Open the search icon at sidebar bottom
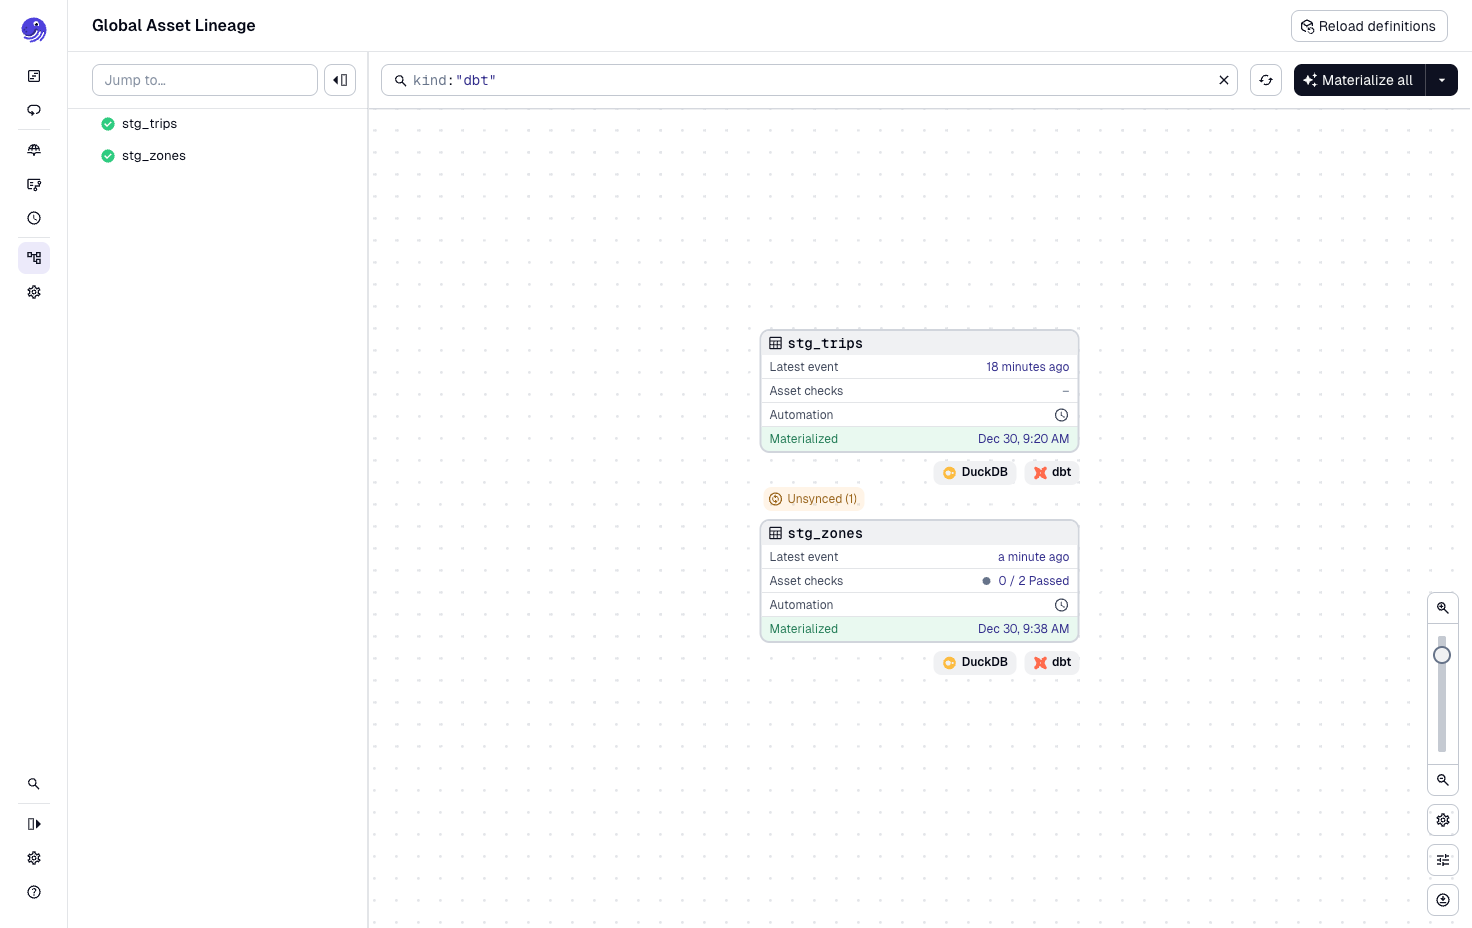Screen dimensions: 1472x928 coord(34,784)
